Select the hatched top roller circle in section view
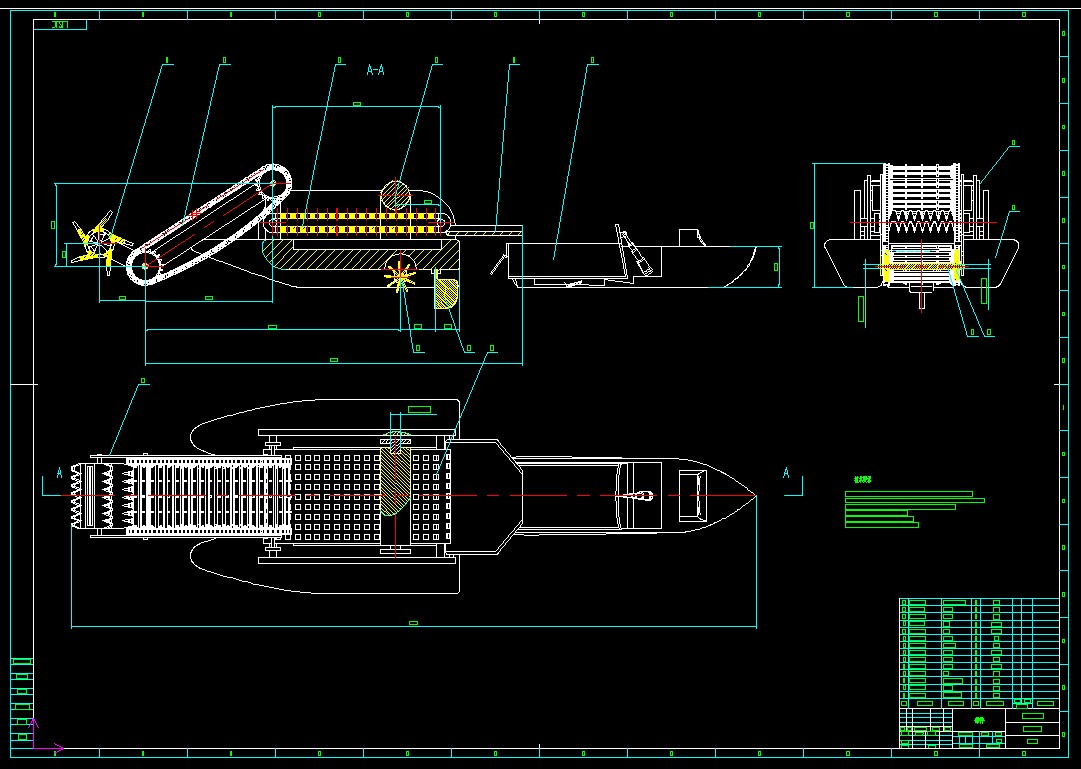Viewport: 1081px width, 769px height. 396,194
